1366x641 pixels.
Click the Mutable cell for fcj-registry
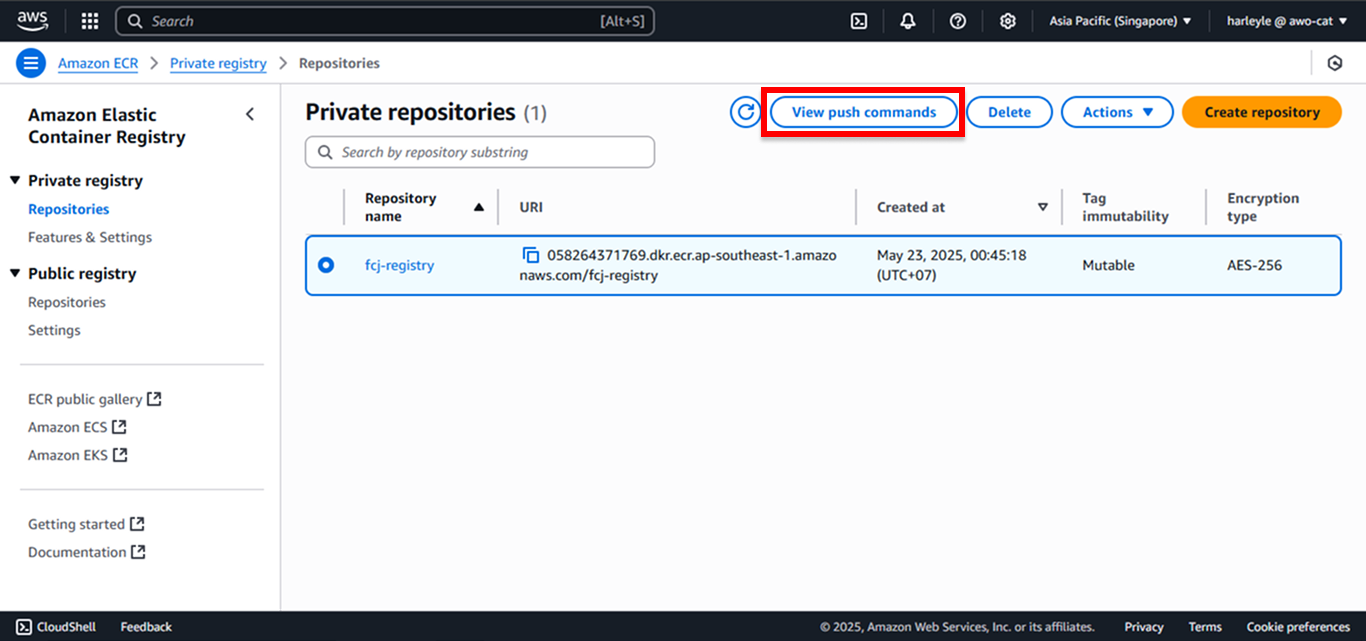1108,265
